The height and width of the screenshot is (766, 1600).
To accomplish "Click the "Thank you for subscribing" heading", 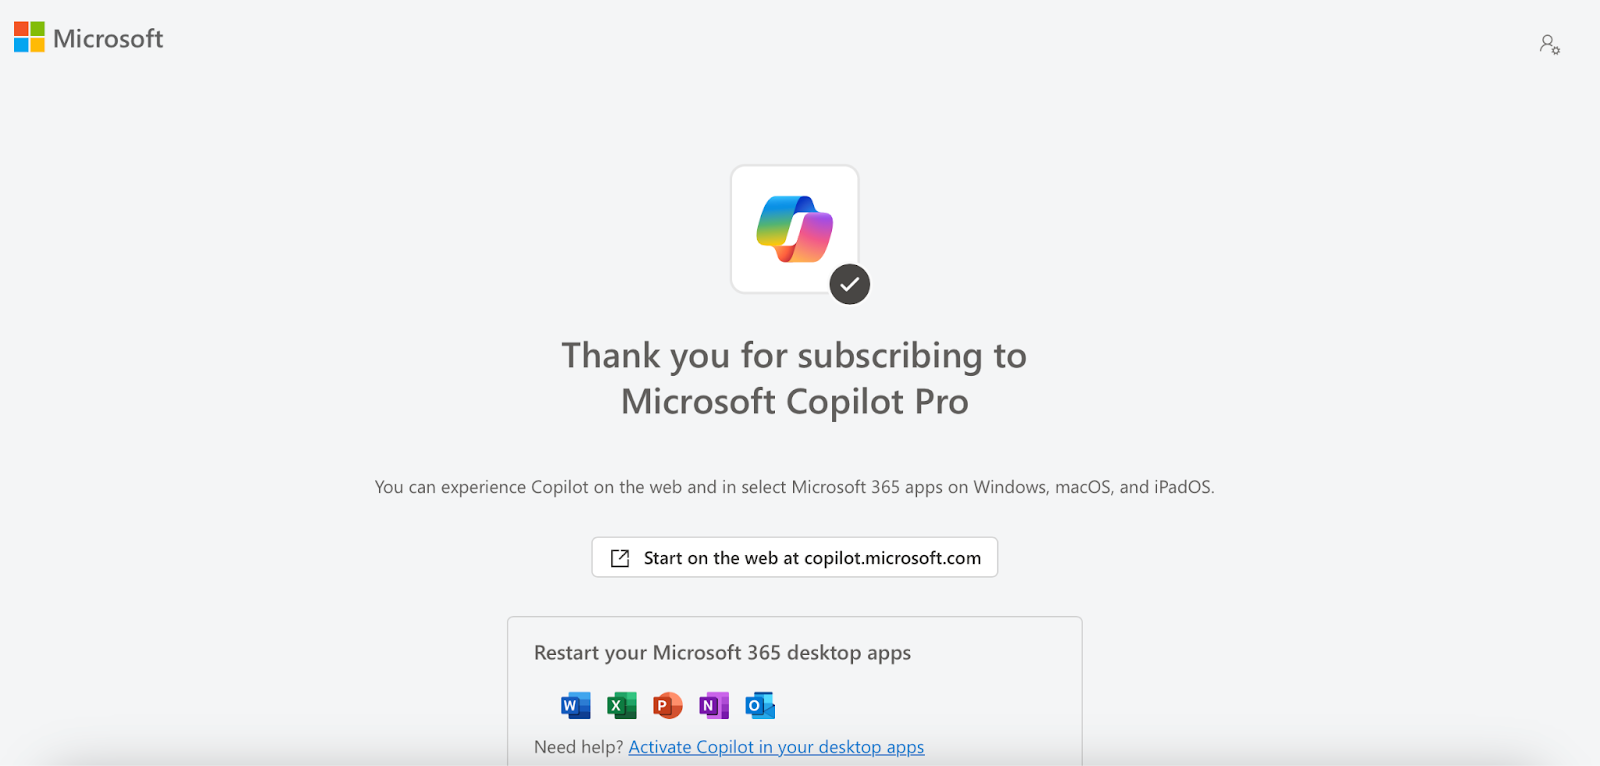I will click(795, 378).
